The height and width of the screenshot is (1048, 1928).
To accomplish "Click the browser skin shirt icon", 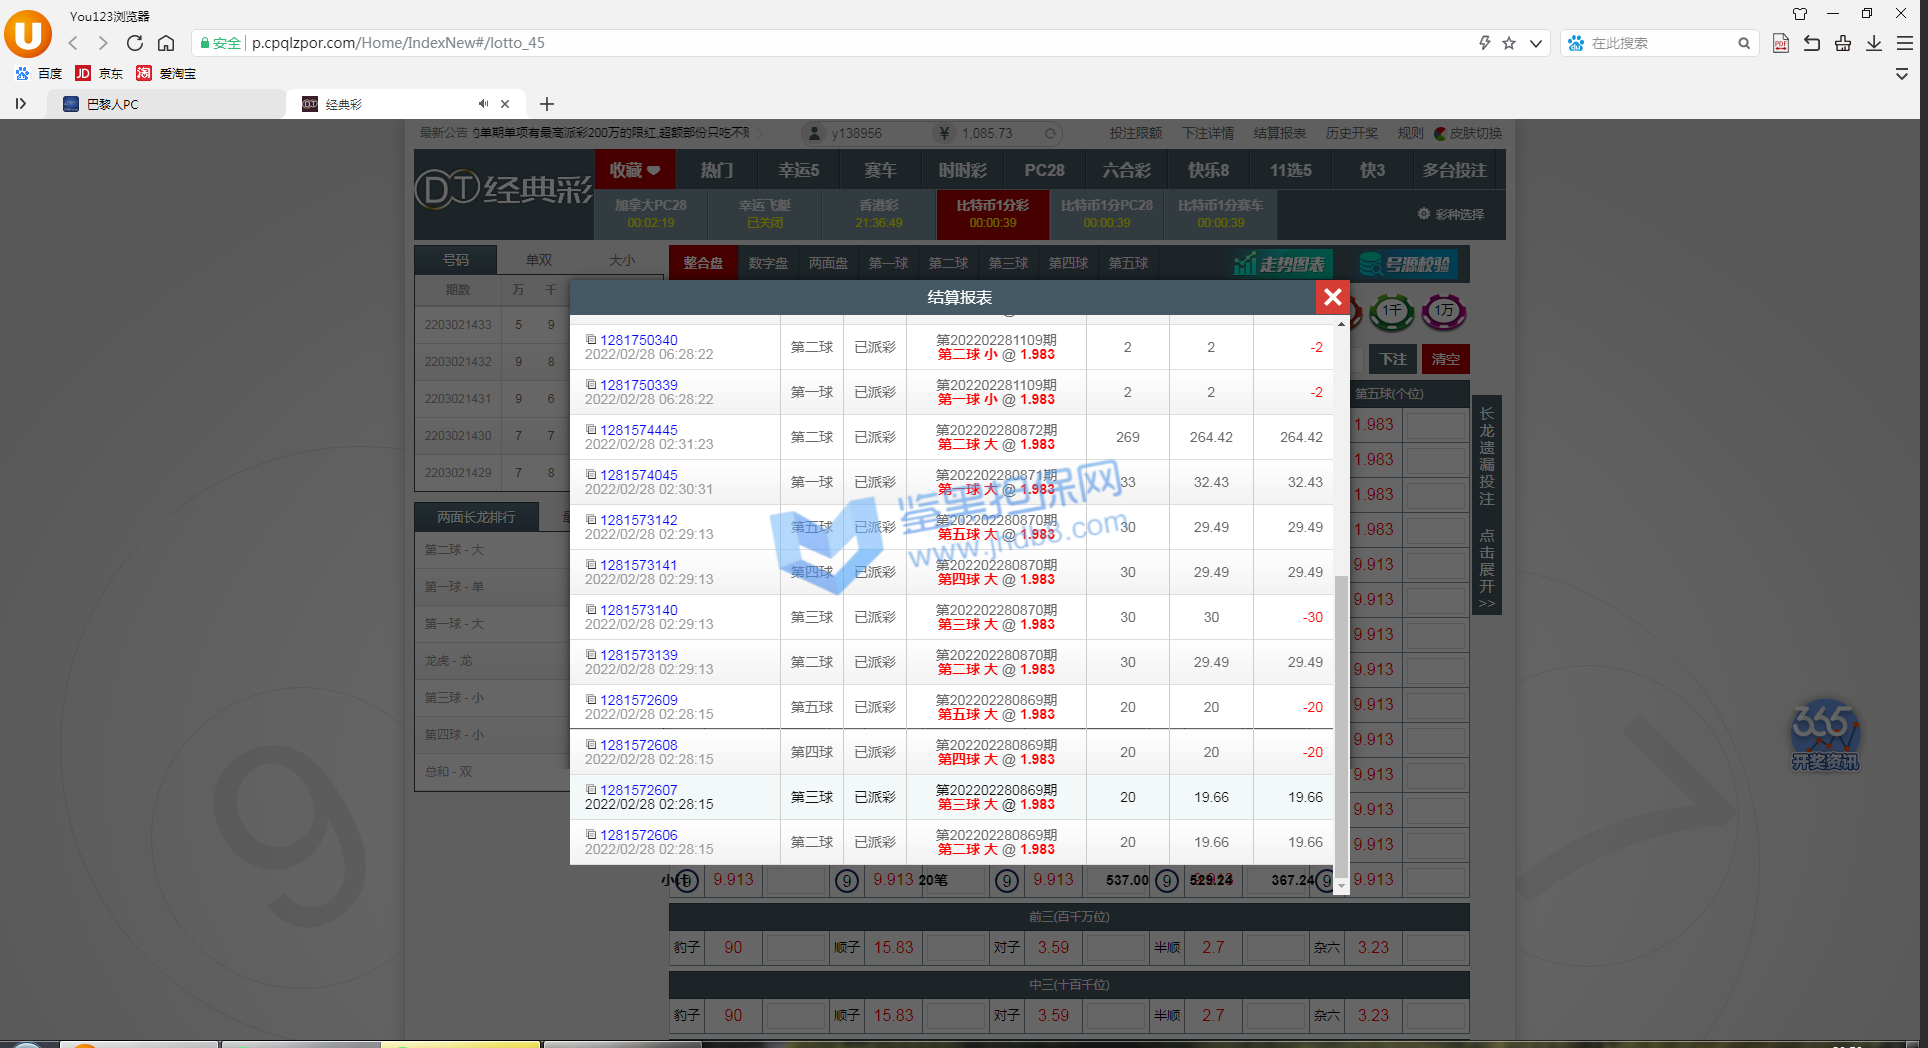I will (1800, 14).
